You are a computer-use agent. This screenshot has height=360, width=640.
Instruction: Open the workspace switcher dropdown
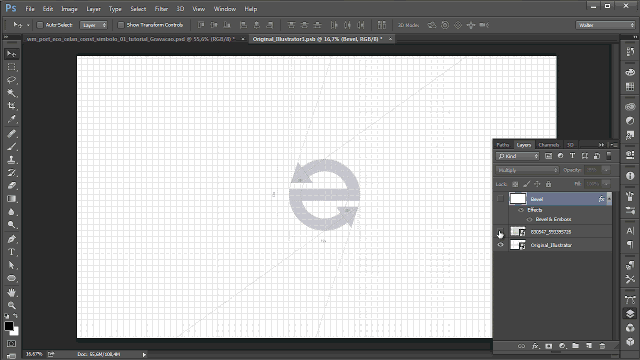606,25
